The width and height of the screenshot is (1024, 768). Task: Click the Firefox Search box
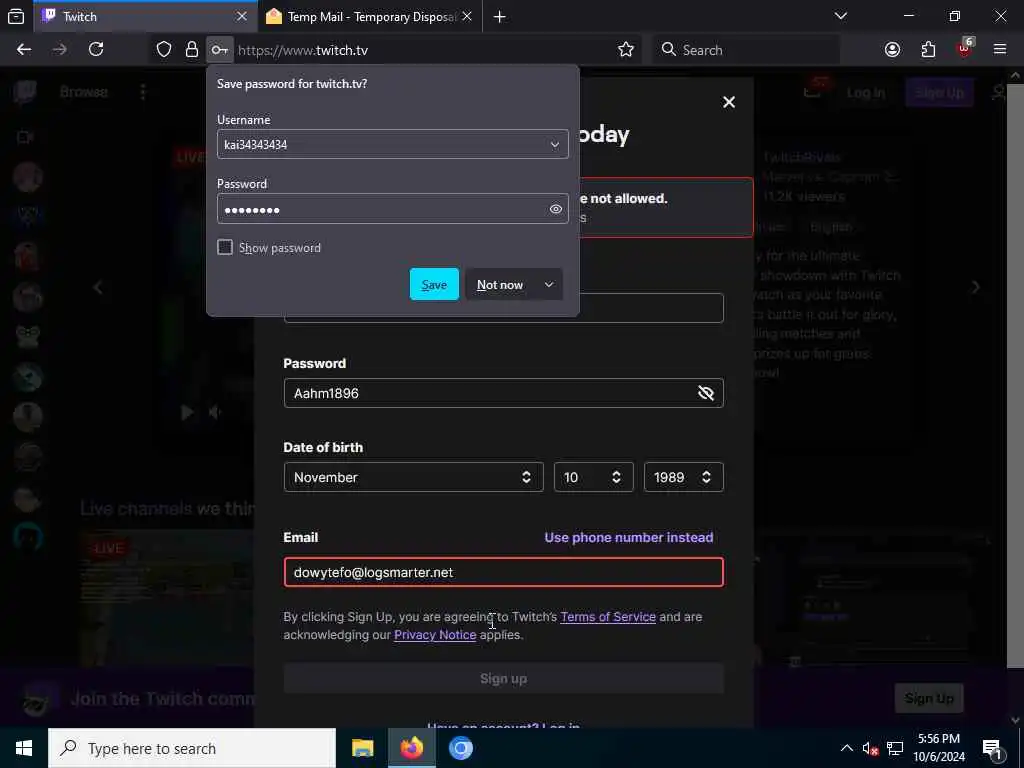(x=746, y=50)
